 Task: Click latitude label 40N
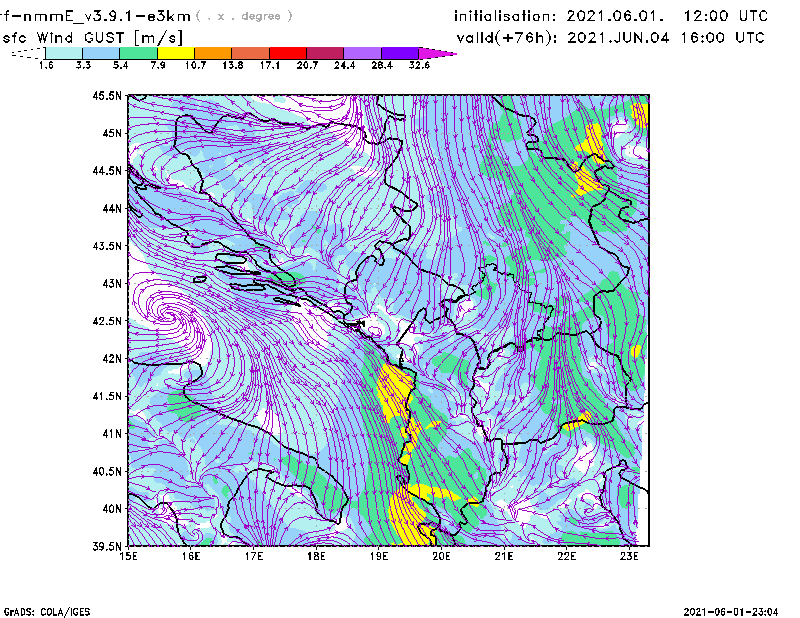[x=112, y=509]
